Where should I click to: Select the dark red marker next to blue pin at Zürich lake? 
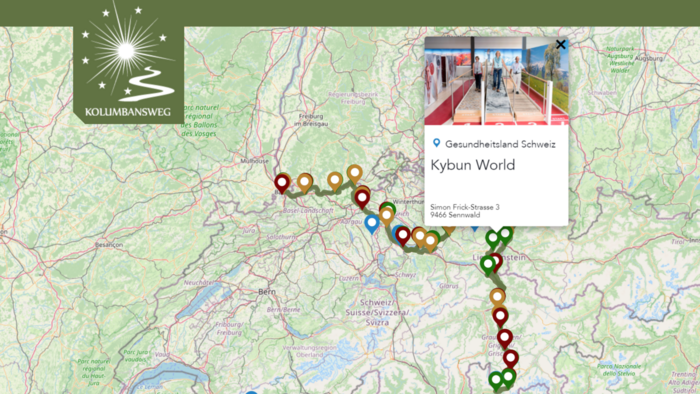pos(403,236)
